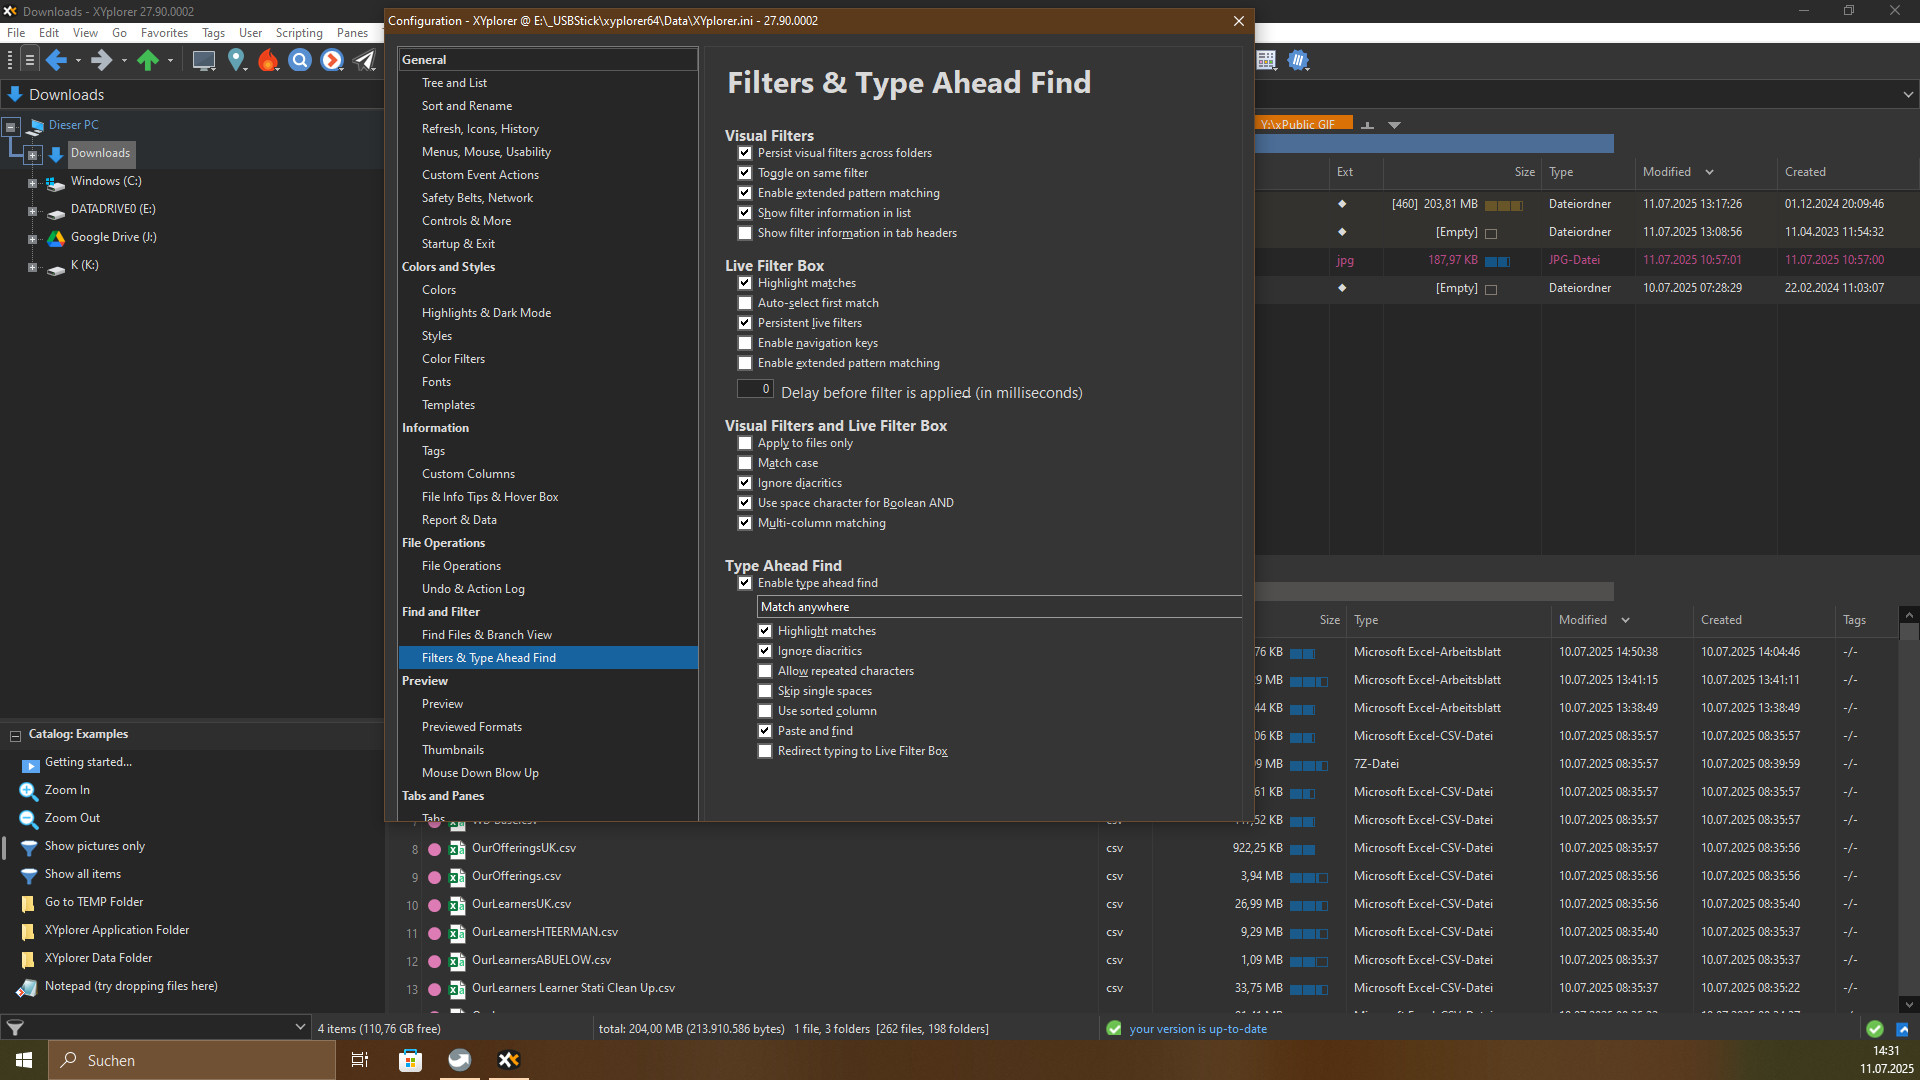This screenshot has width=1920, height=1080.
Task: Click the pink tag dot of OurLearnersUK.csv
Action: [x=434, y=905]
